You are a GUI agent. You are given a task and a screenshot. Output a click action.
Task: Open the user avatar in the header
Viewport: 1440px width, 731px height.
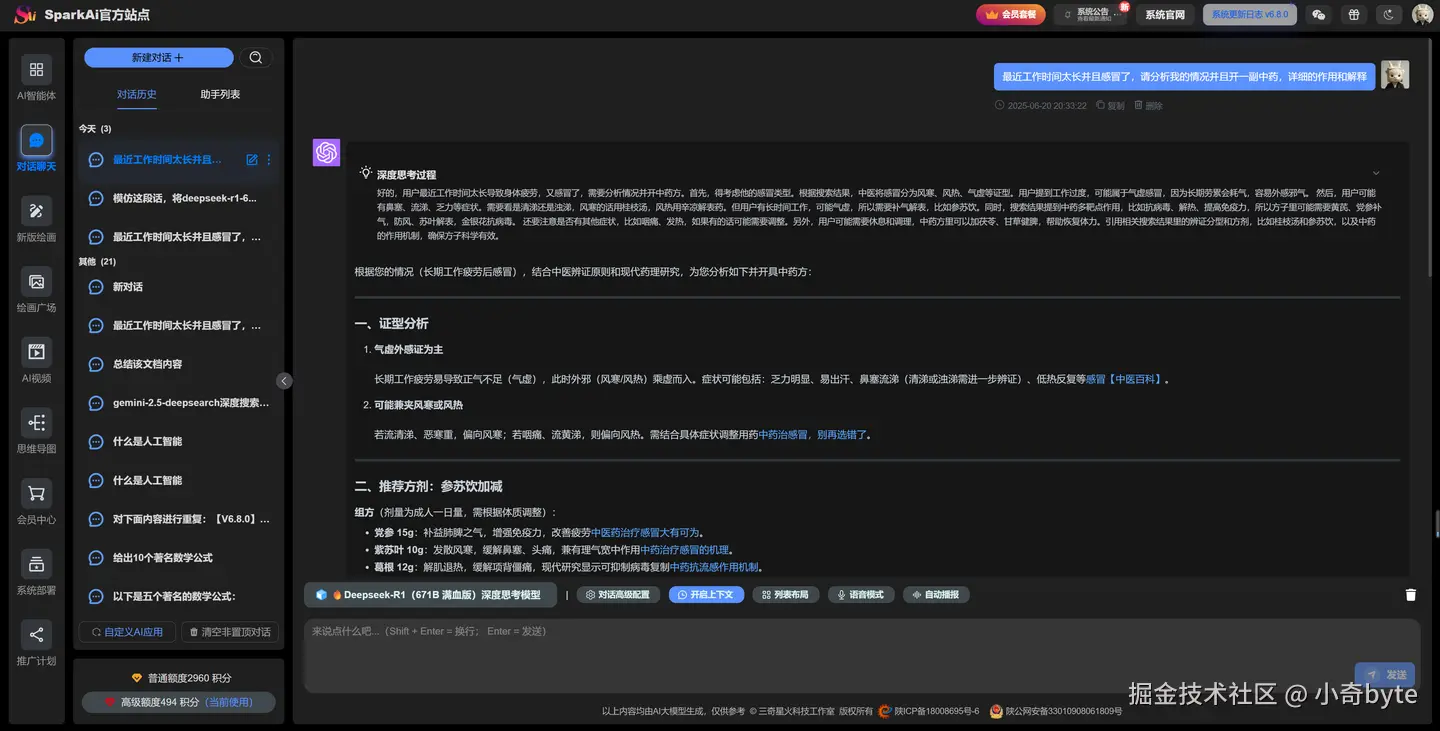coord(1422,15)
